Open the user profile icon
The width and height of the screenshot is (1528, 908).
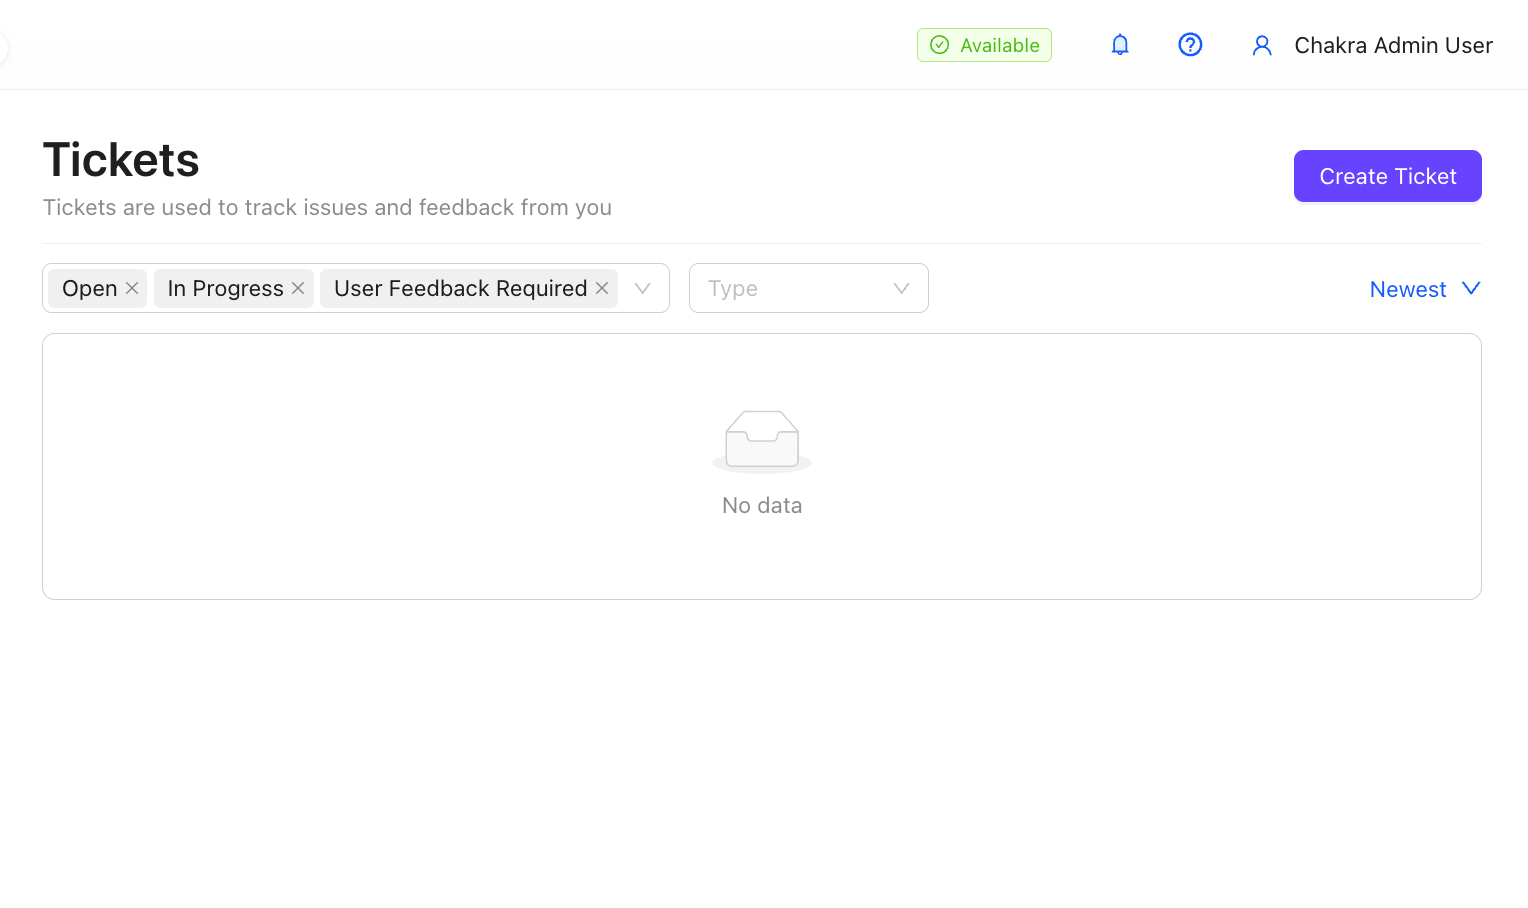pos(1261,45)
